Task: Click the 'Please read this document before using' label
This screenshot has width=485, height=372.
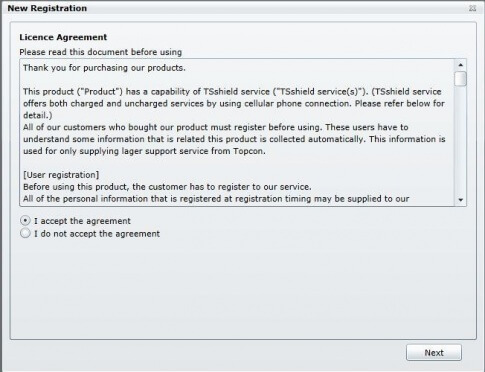Action: (100, 52)
